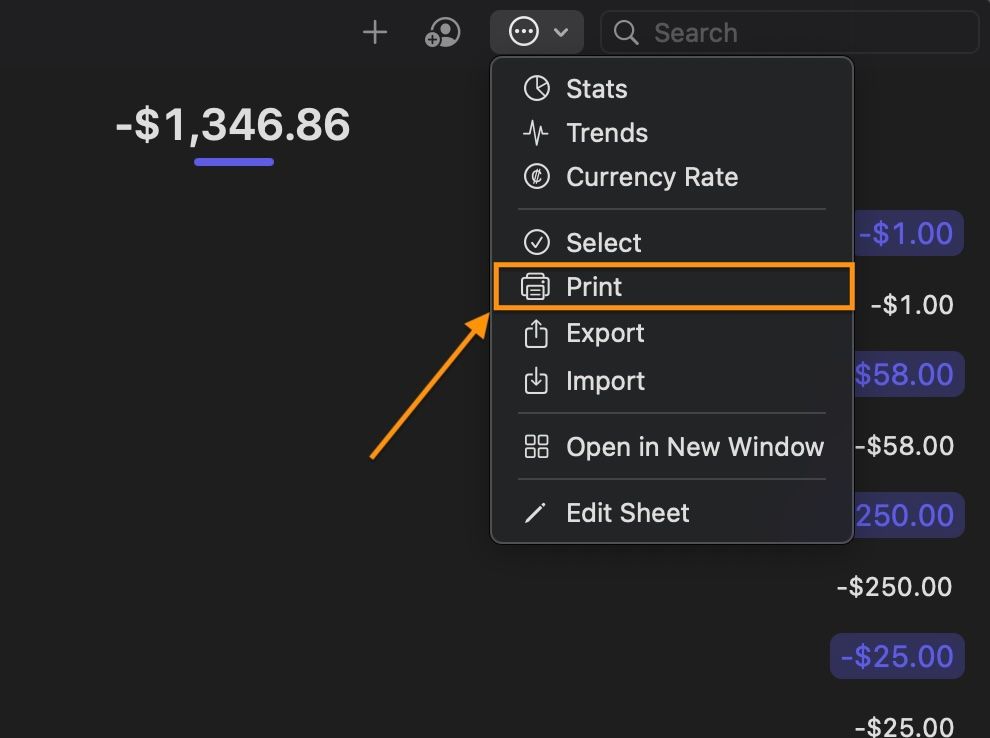Choose Currency Rate menu item
Screen dimensions: 990x738
651,177
